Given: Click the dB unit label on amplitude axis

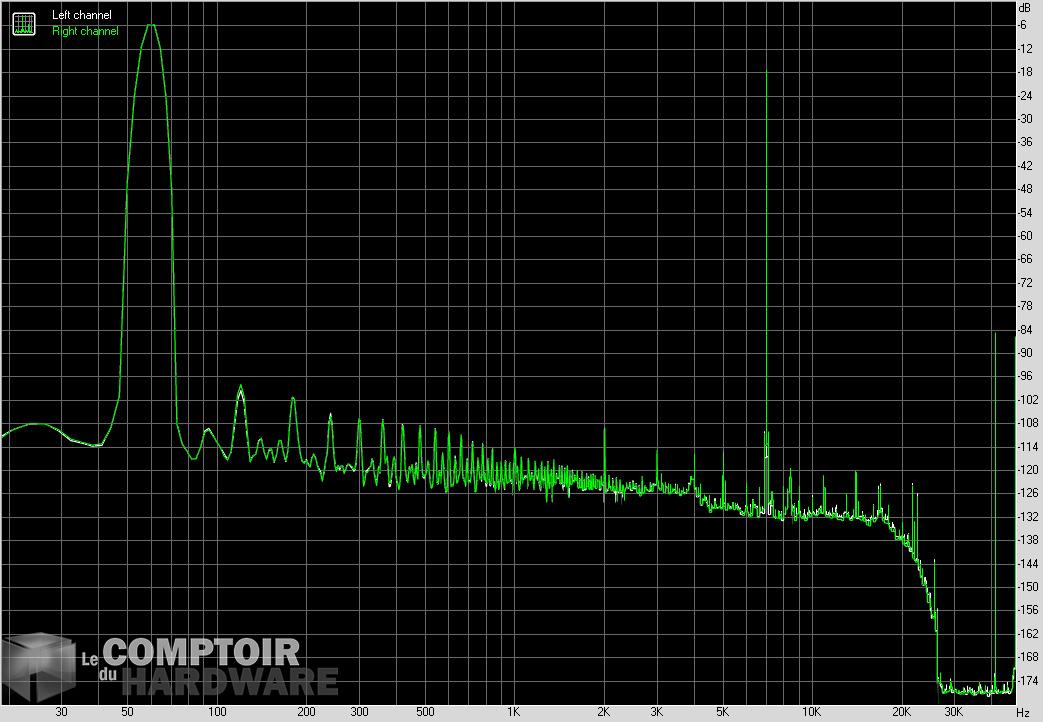Looking at the screenshot, I should click(1022, 7).
